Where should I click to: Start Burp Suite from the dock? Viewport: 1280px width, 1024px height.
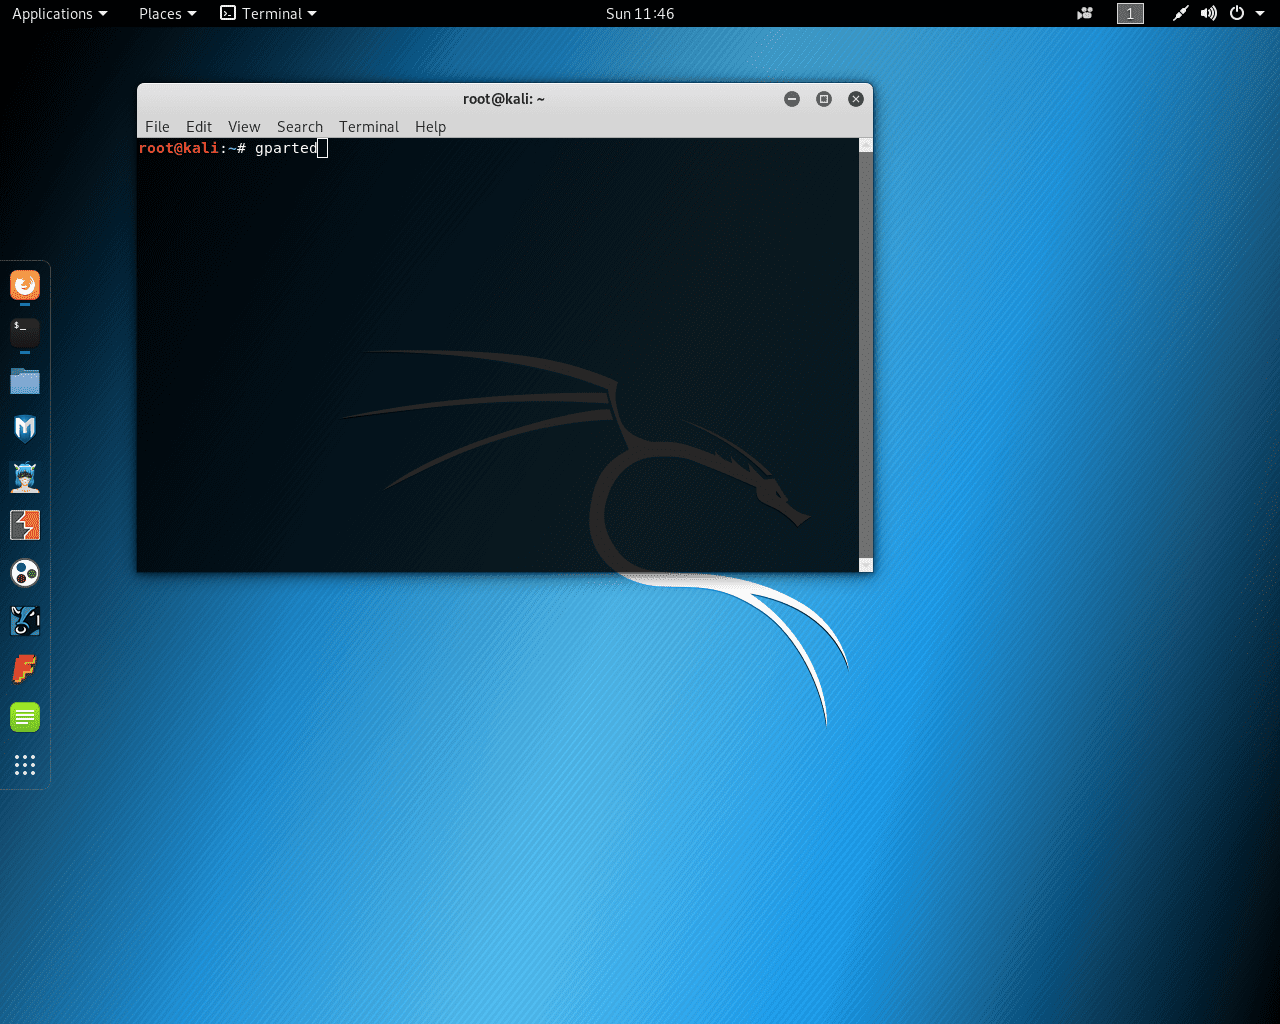[x=25, y=525]
